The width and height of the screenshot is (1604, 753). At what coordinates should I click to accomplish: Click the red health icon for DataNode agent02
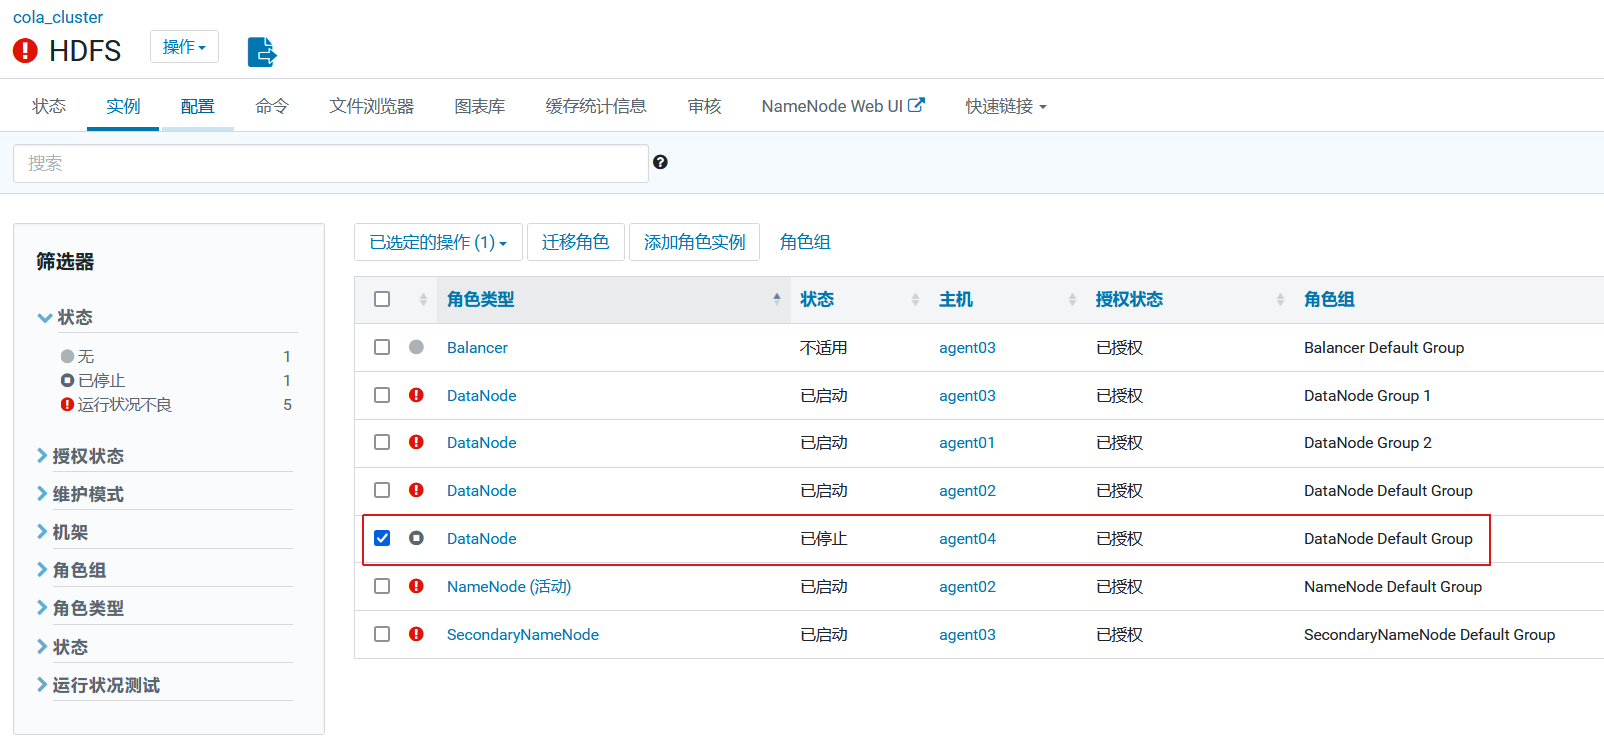[x=416, y=490]
